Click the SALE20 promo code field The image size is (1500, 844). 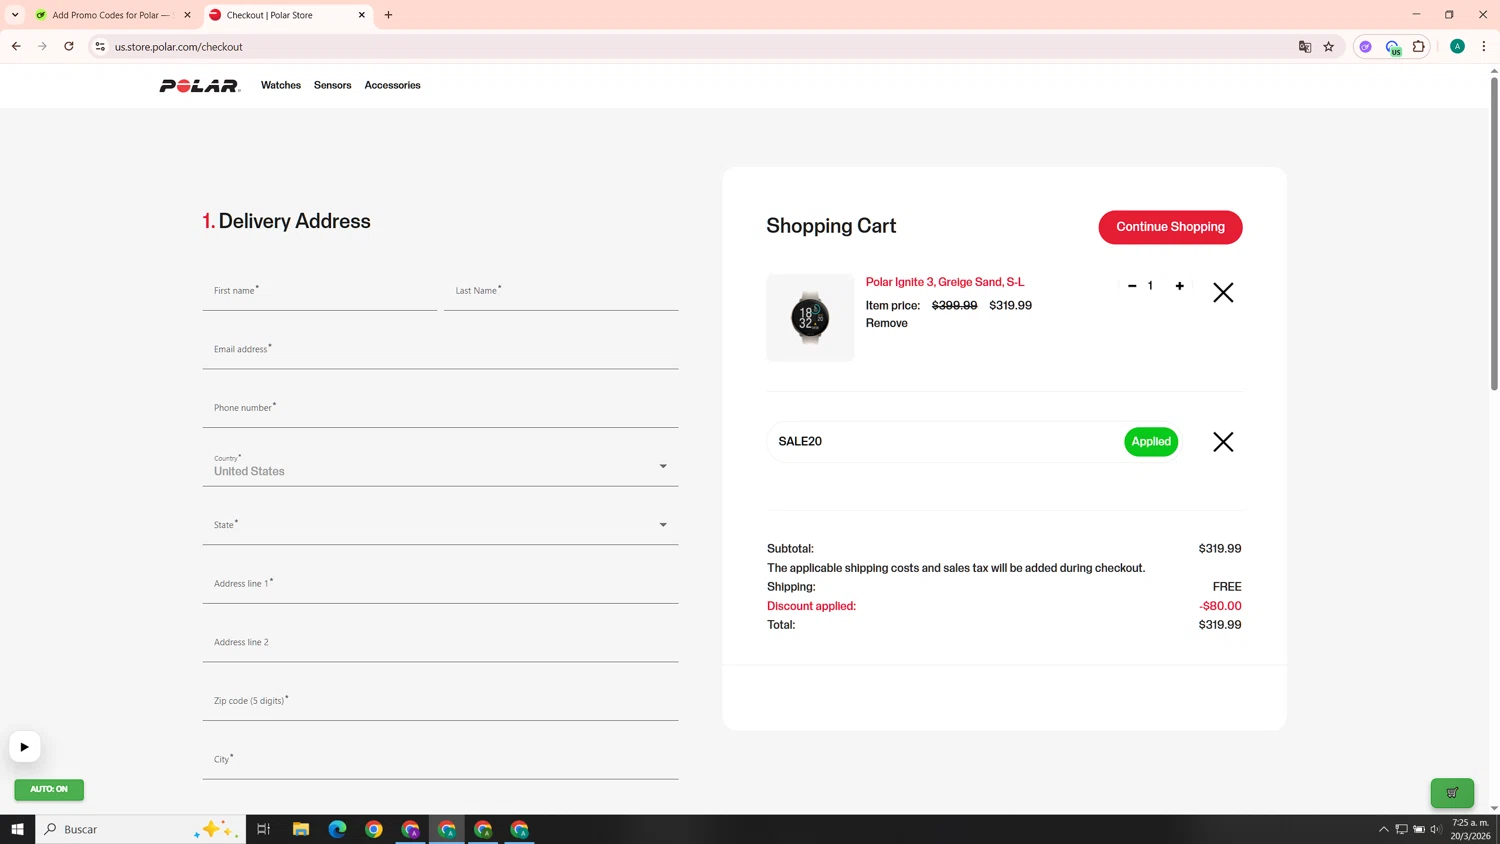pyautogui.click(x=945, y=442)
